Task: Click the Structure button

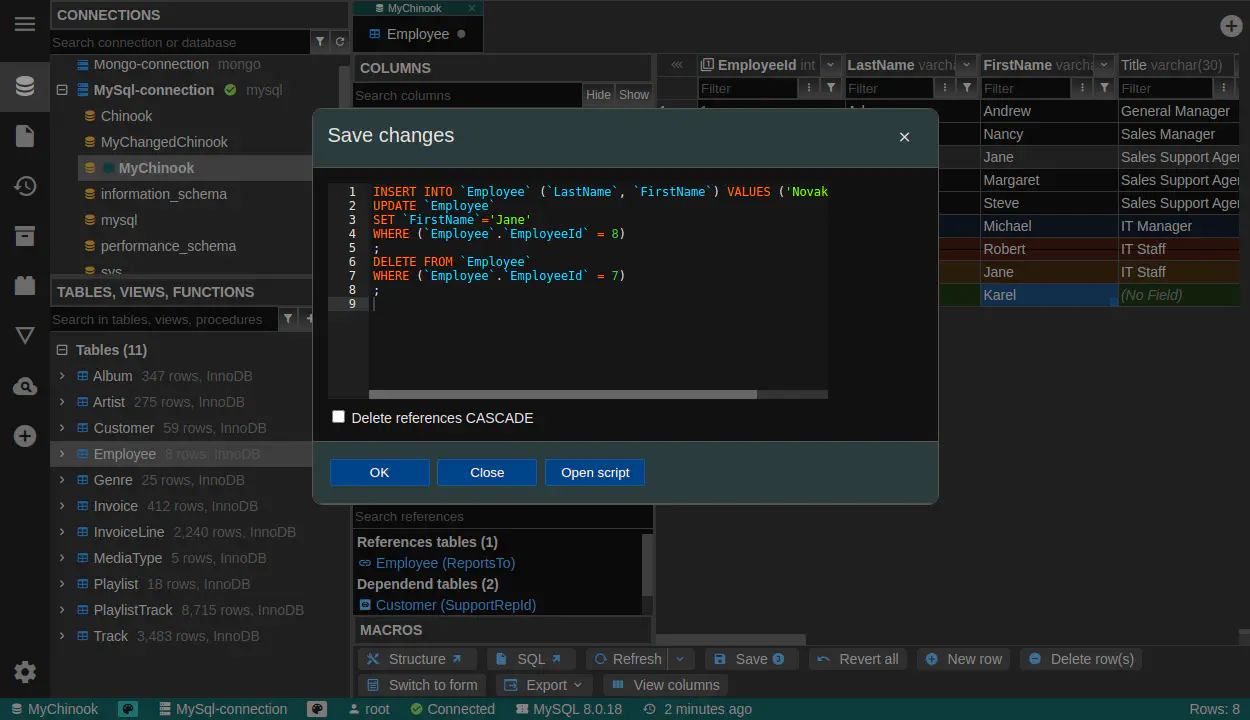Action: (x=417, y=659)
